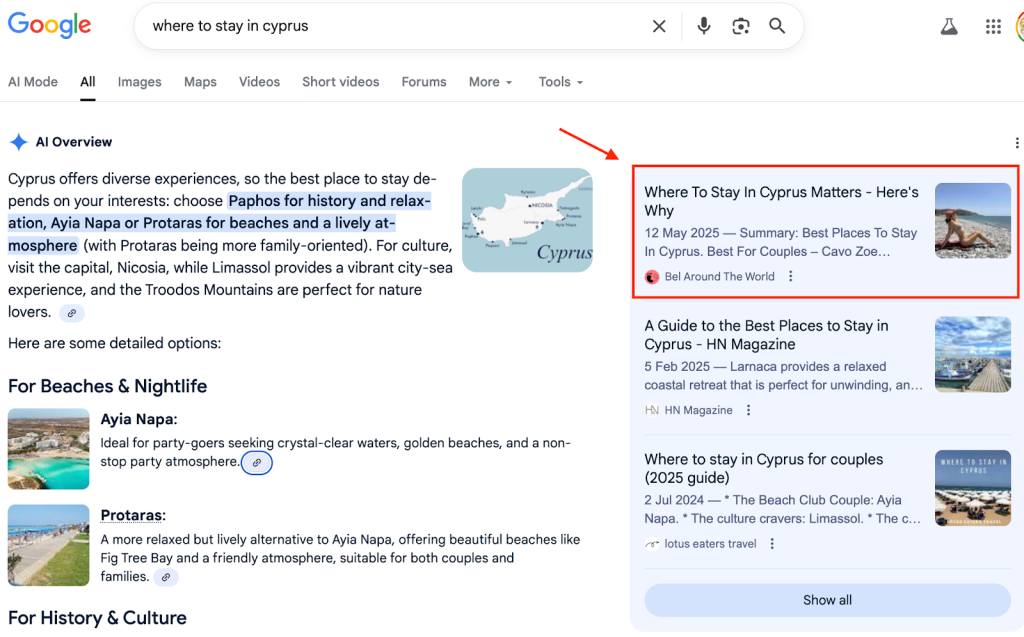
Task: Open options menu beside HN Magazine source
Action: [x=749, y=410]
